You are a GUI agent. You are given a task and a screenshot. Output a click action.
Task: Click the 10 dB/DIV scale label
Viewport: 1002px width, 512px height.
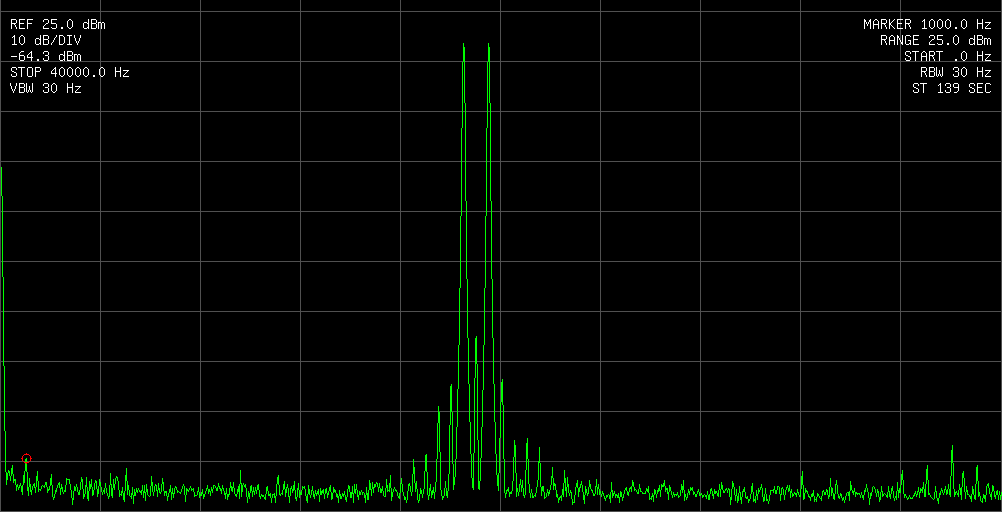click(46, 41)
